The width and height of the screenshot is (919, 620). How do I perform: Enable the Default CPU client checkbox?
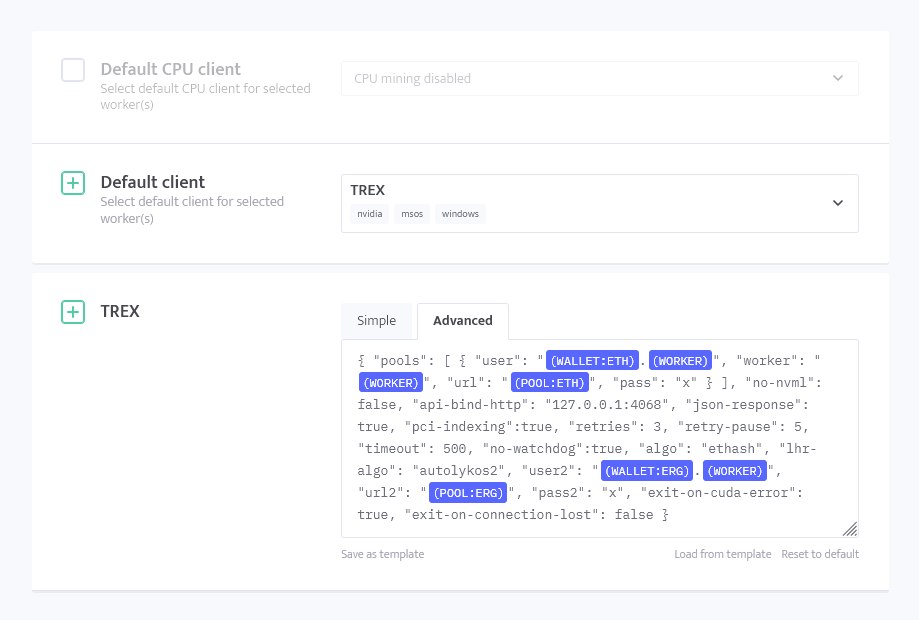(73, 70)
